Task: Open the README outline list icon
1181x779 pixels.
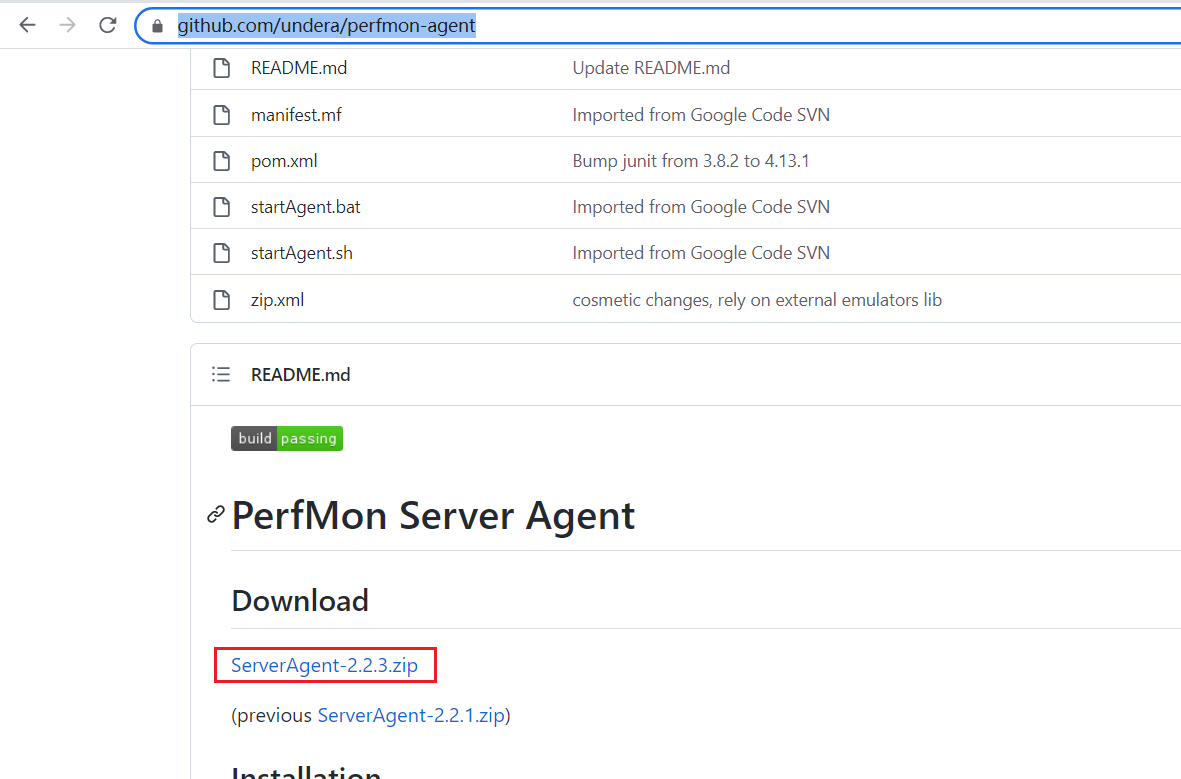Action: (221, 375)
